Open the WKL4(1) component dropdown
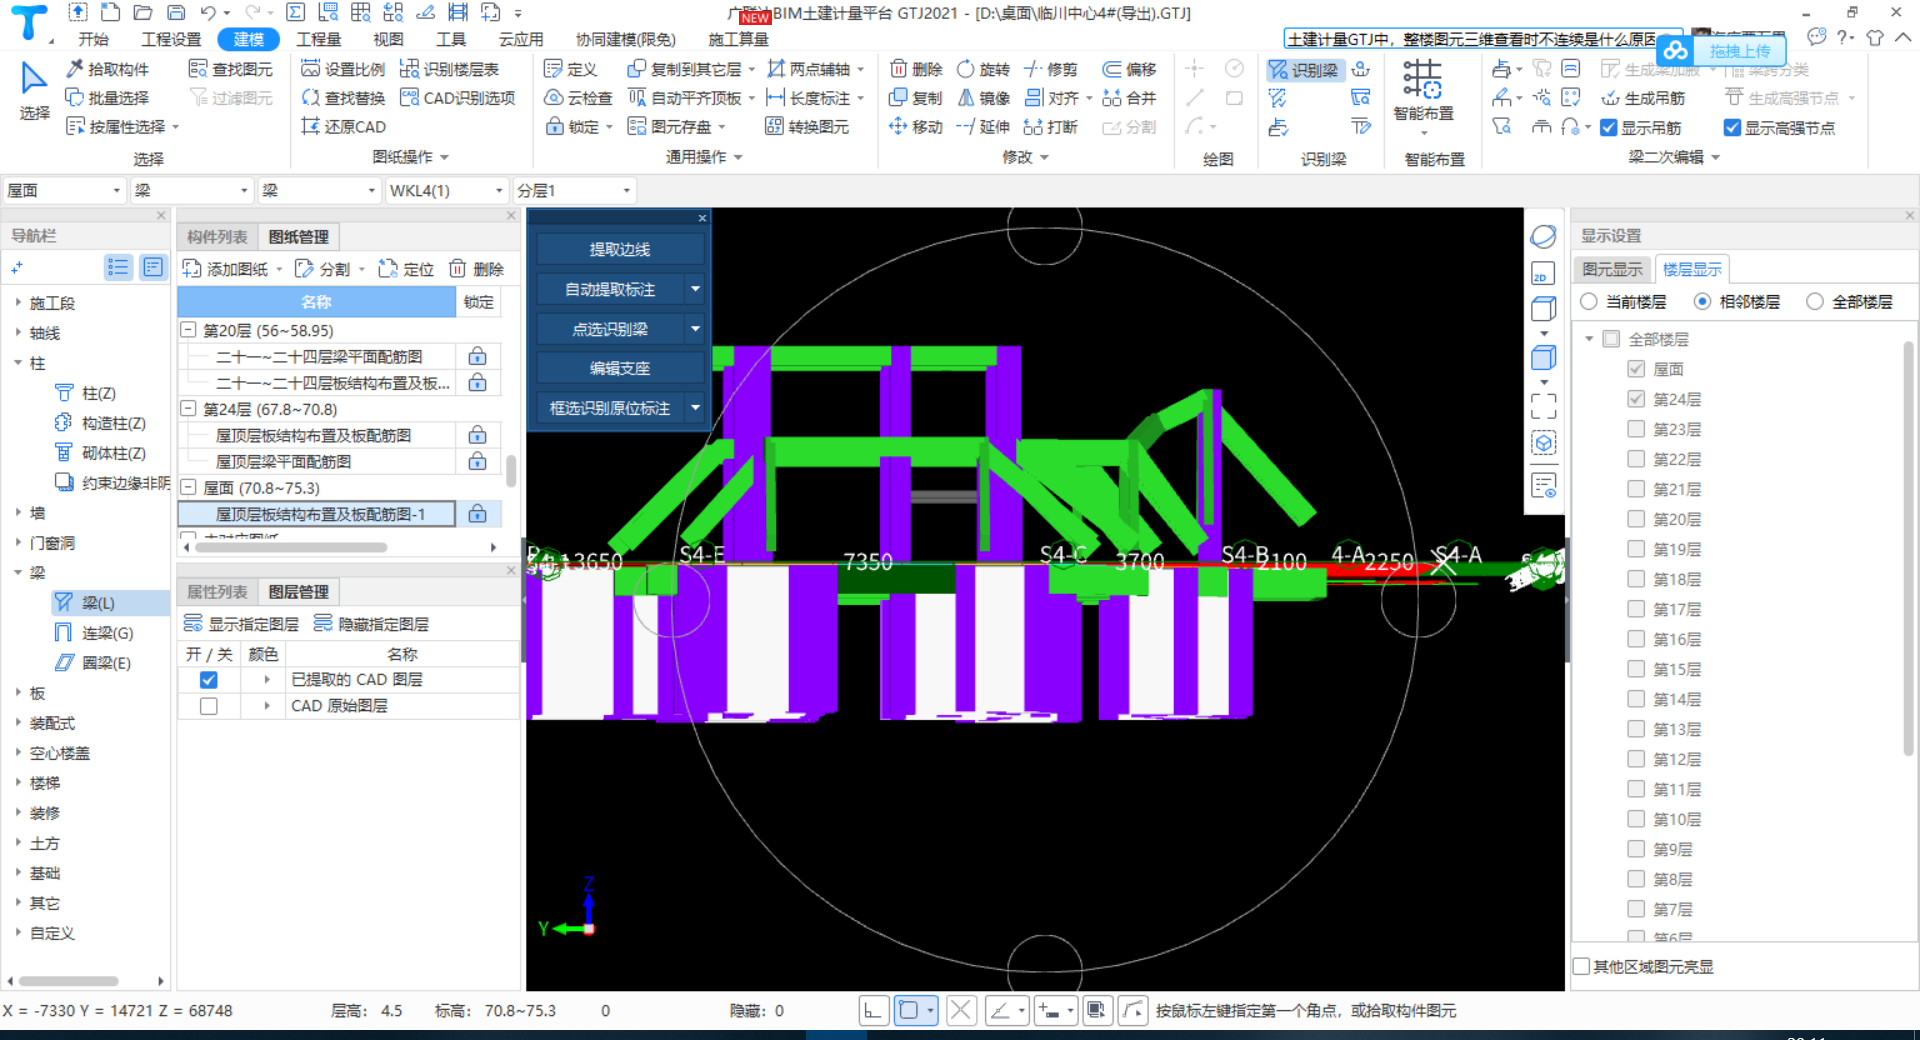Screen dimensions: 1920x1040 pyautogui.click(x=447, y=191)
